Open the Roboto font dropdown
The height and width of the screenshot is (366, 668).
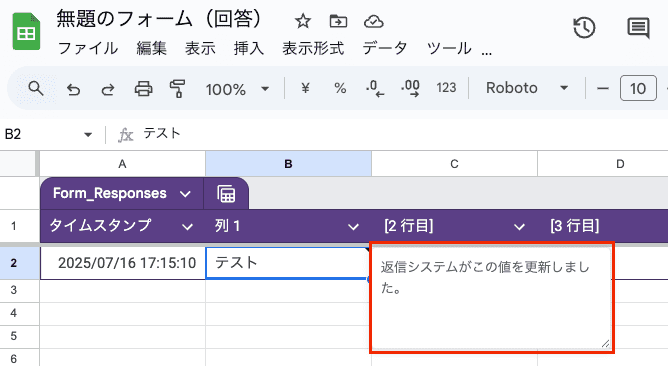click(x=527, y=88)
